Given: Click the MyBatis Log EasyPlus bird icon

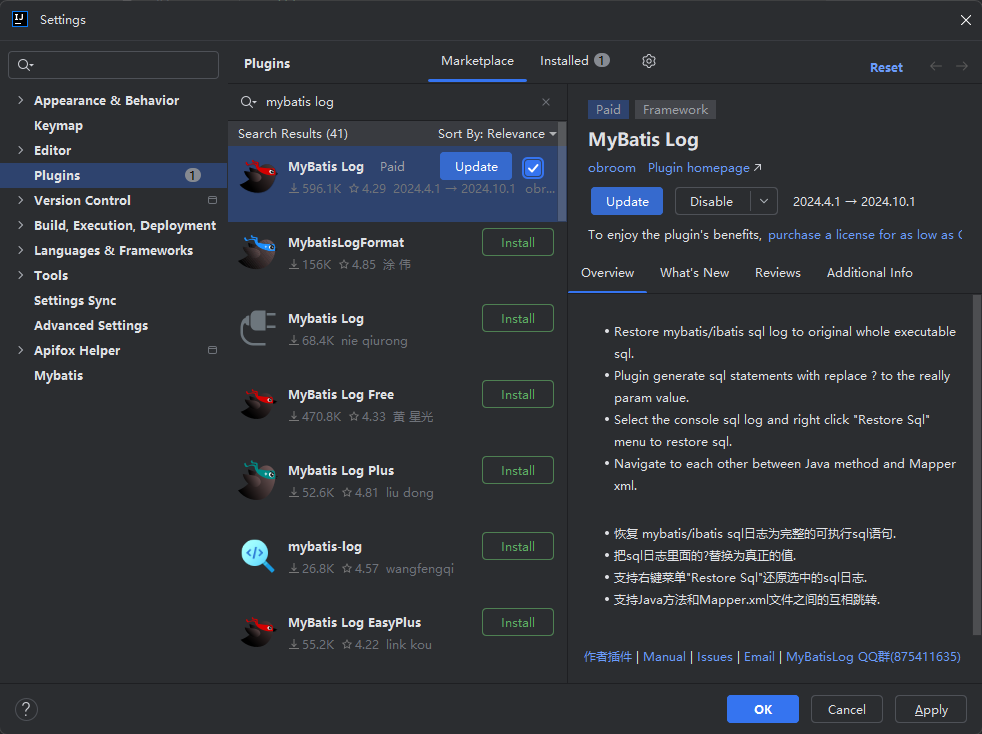Looking at the screenshot, I should click(258, 633).
